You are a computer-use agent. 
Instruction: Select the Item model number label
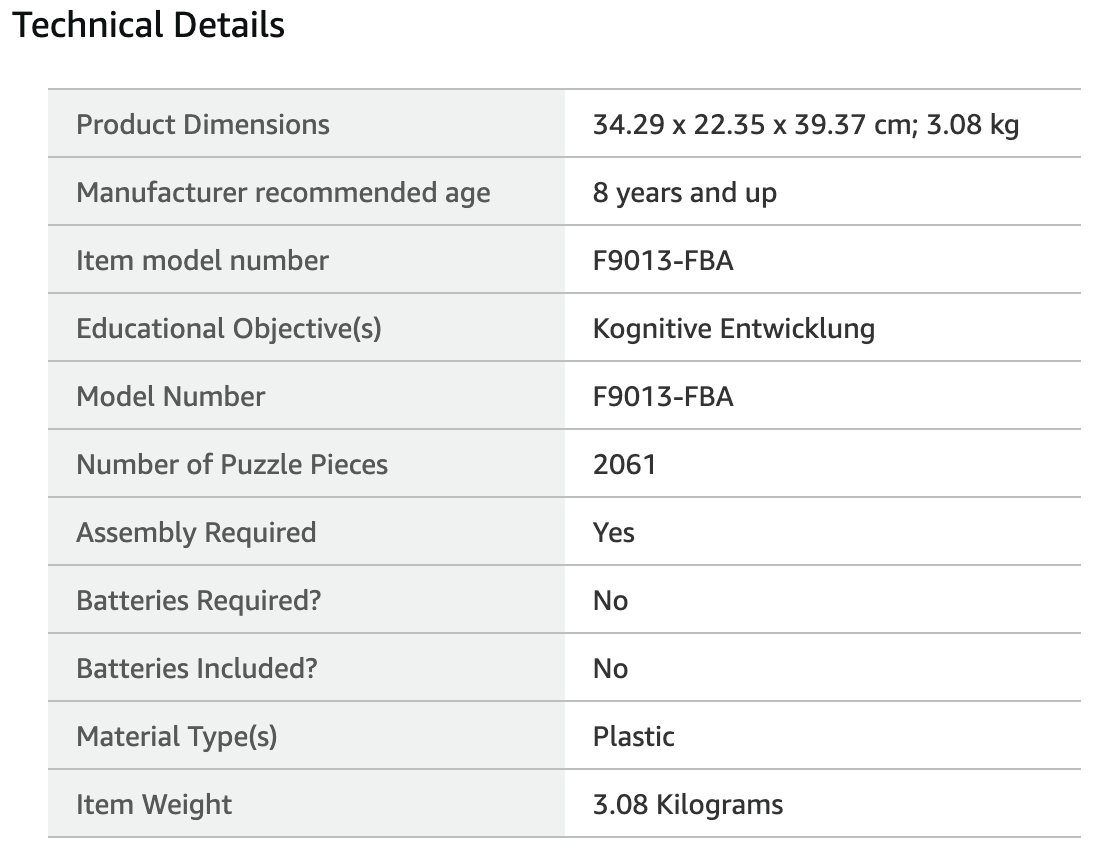coord(202,260)
